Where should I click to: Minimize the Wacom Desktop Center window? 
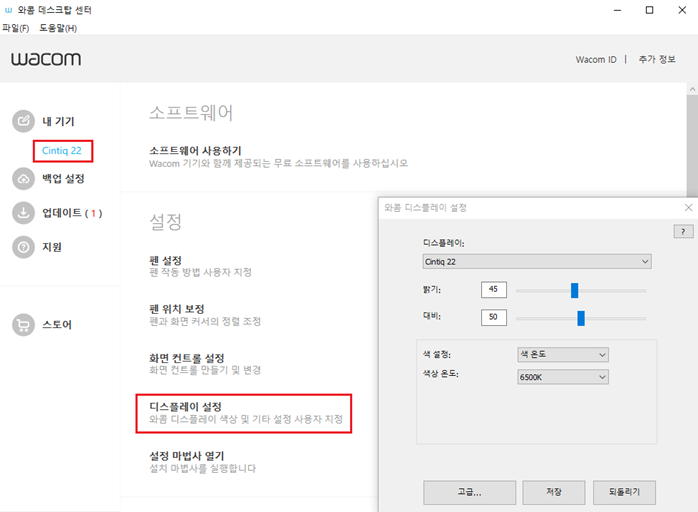(617, 10)
